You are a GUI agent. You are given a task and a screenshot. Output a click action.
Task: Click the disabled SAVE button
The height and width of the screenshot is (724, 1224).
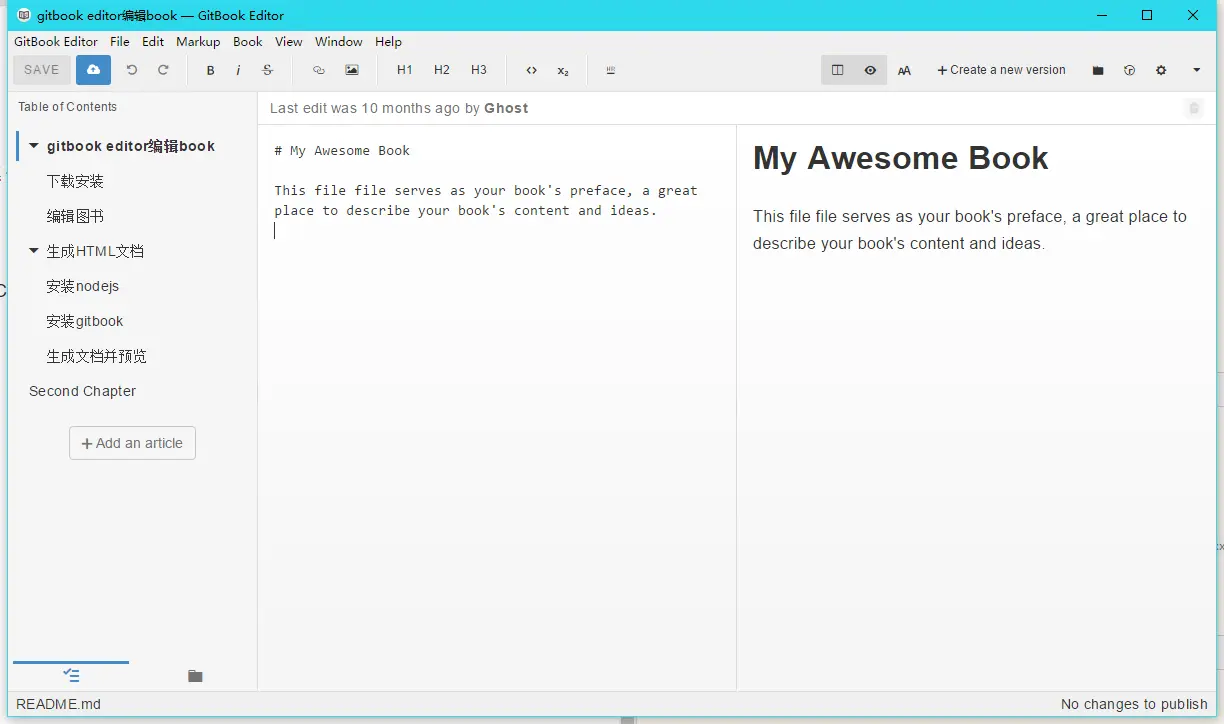pyautogui.click(x=42, y=70)
